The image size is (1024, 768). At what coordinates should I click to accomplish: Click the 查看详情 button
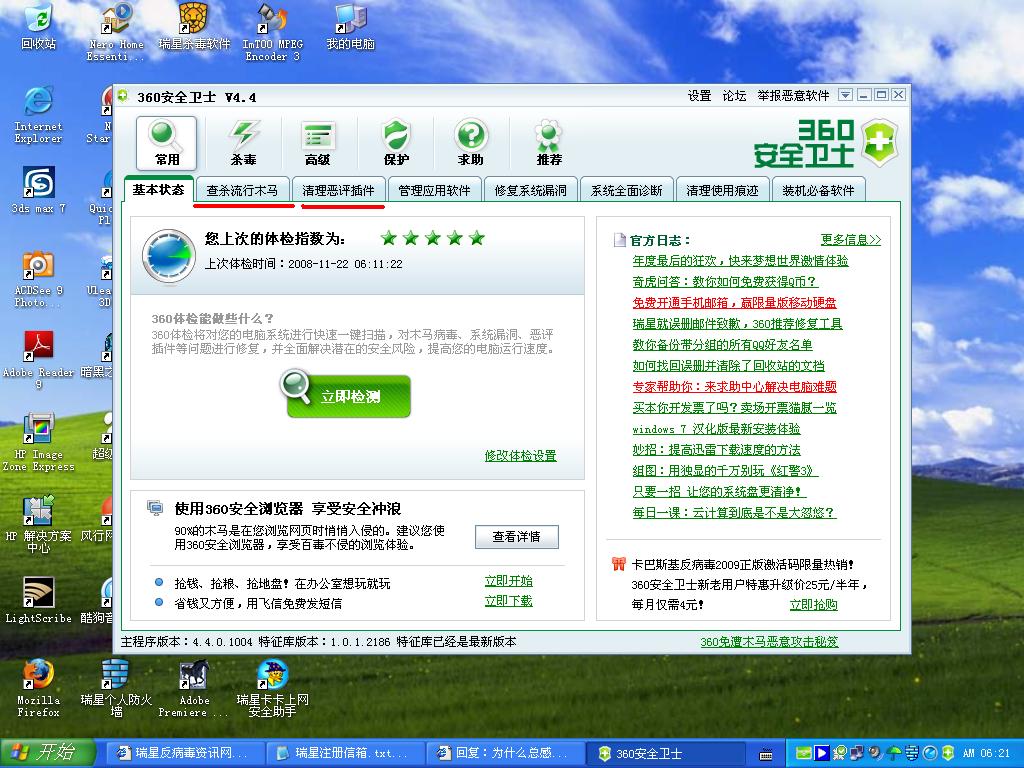tap(517, 536)
